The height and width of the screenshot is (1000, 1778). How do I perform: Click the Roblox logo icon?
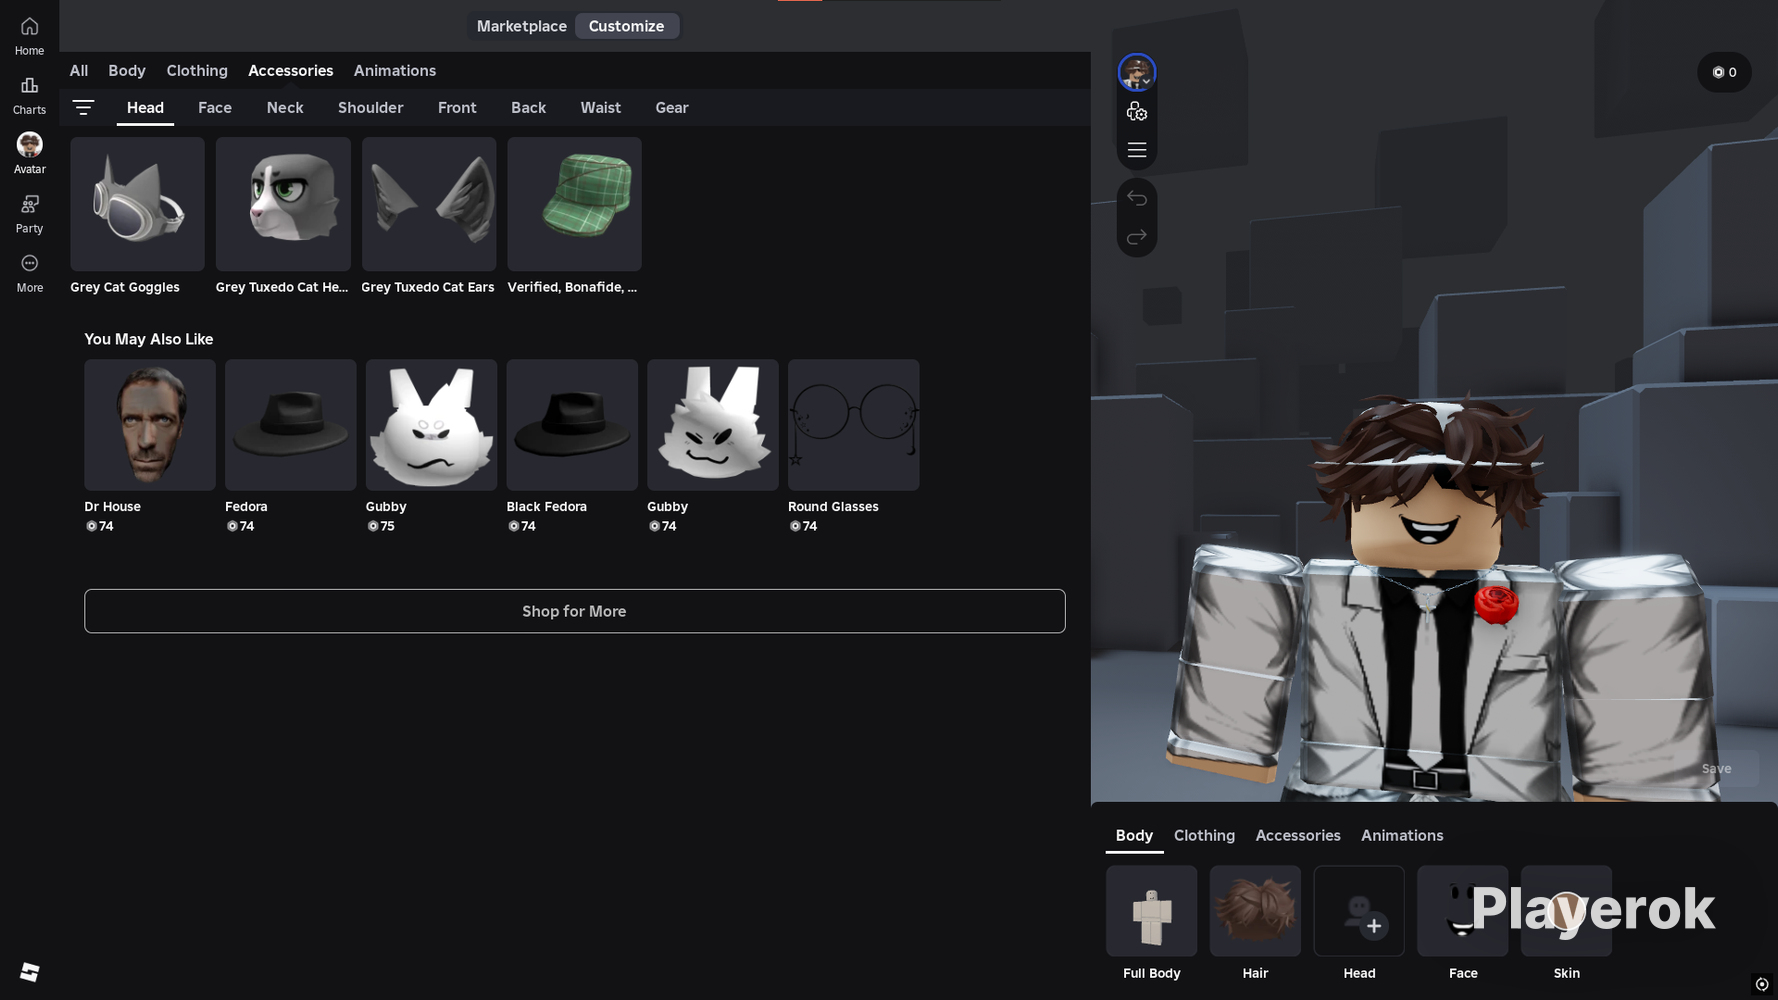(x=30, y=972)
